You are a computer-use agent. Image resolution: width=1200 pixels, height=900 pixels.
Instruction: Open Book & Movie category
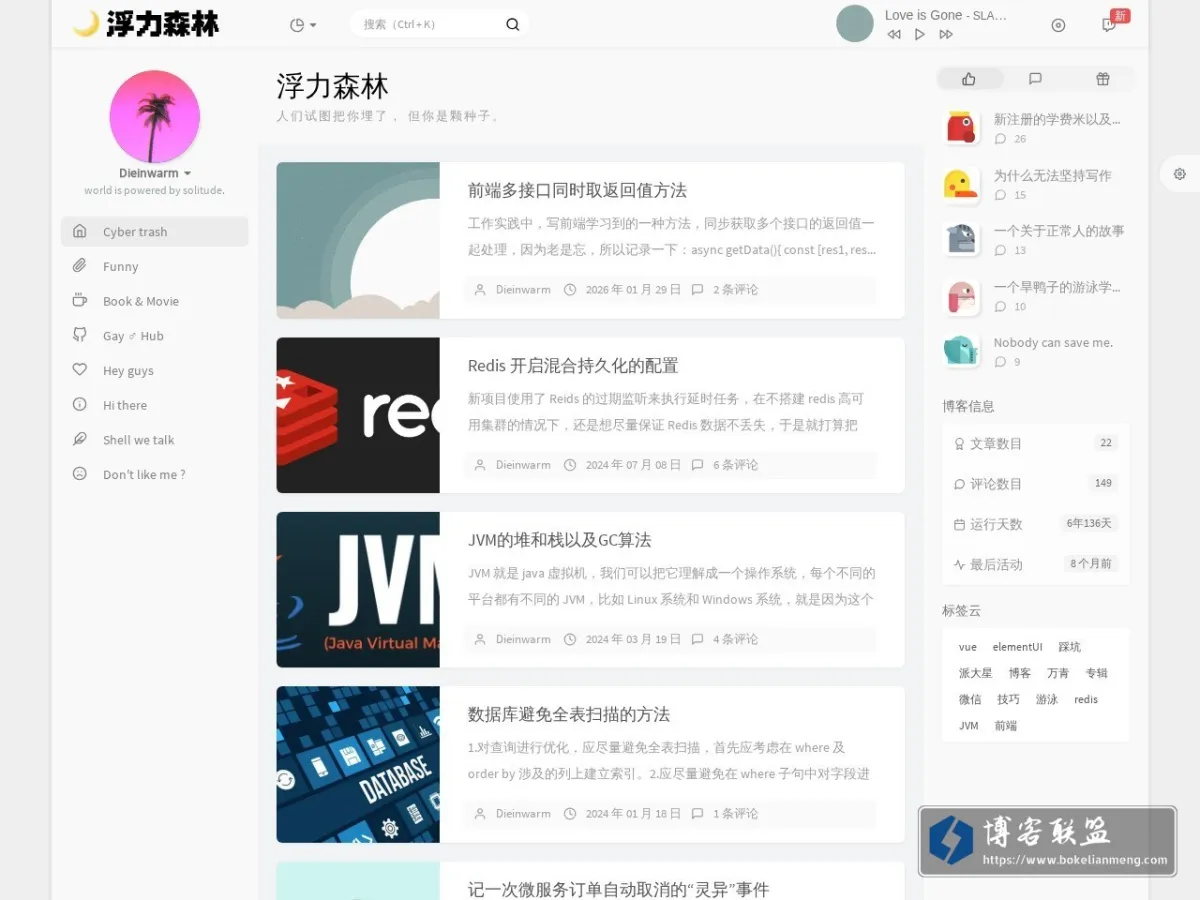(x=155, y=301)
